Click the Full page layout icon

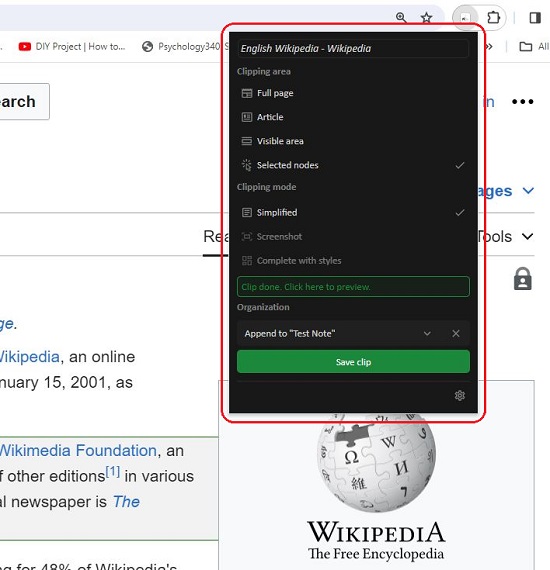247,93
